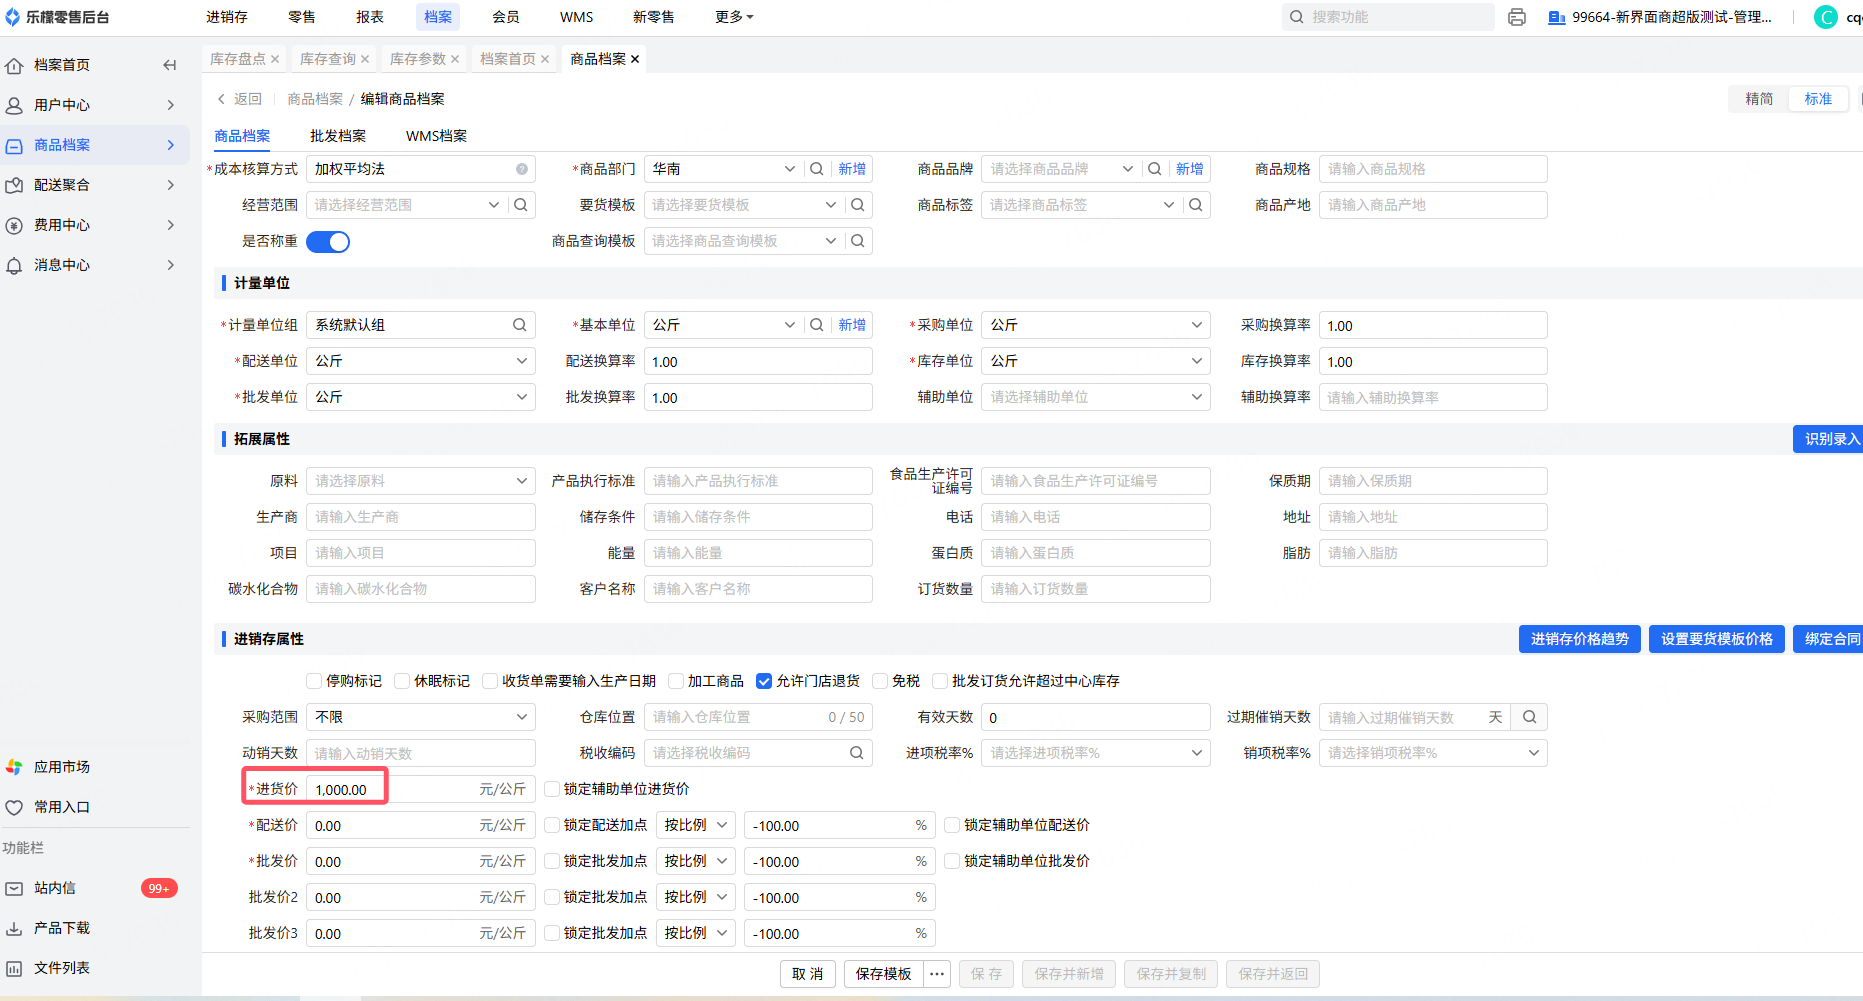Click the 新增 link beside 商品部门
Screen dimensions: 1863x1001
[852, 169]
